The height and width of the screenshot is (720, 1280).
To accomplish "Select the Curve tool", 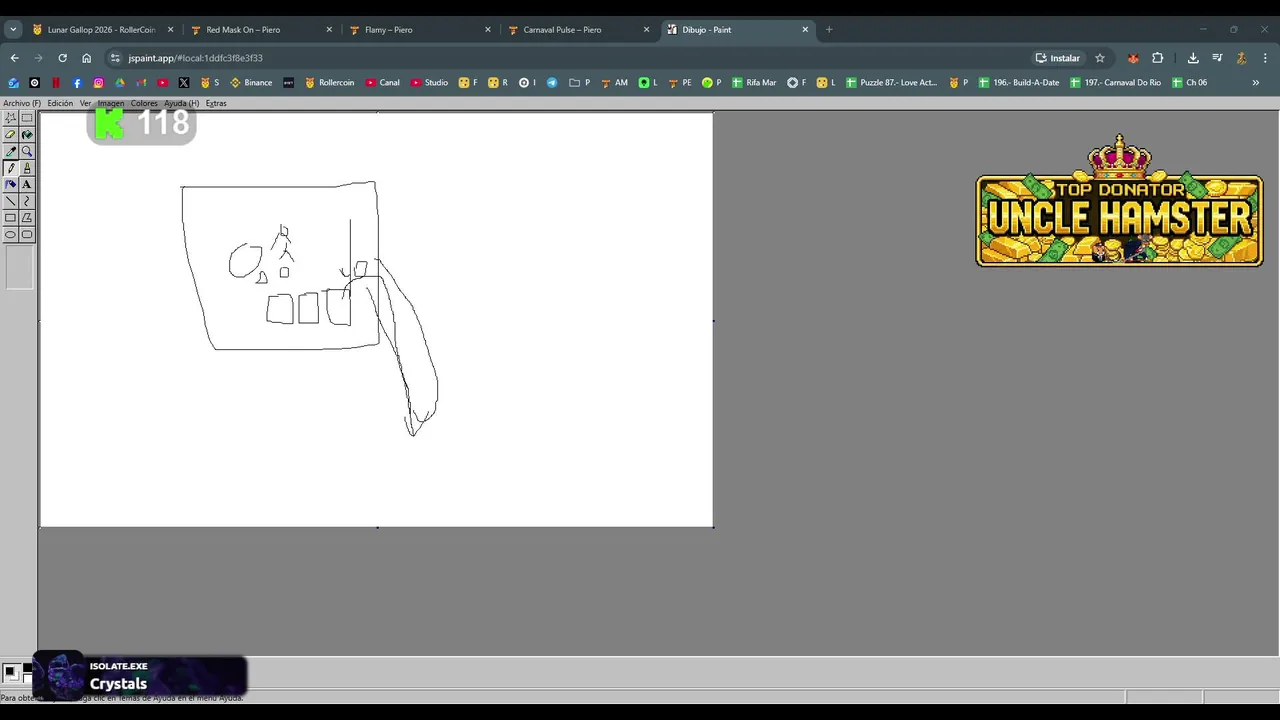I will pyautogui.click(x=27, y=201).
